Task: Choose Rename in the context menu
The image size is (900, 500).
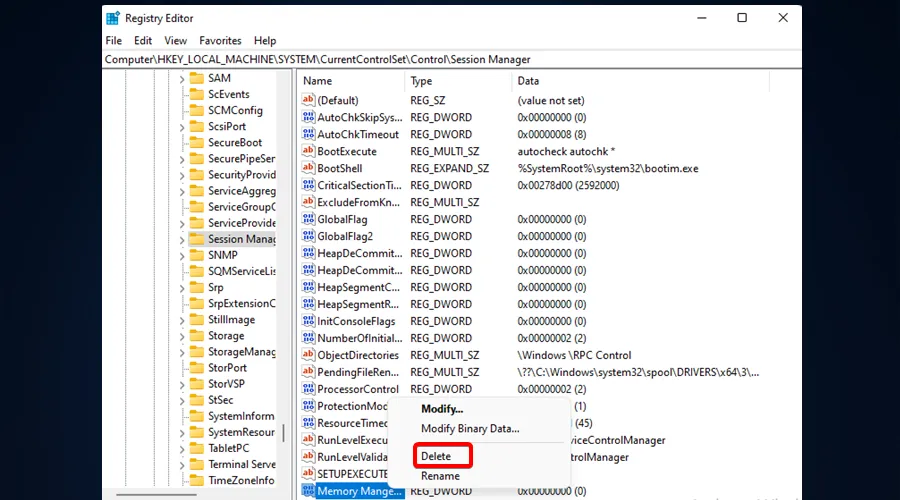Action: pos(440,476)
